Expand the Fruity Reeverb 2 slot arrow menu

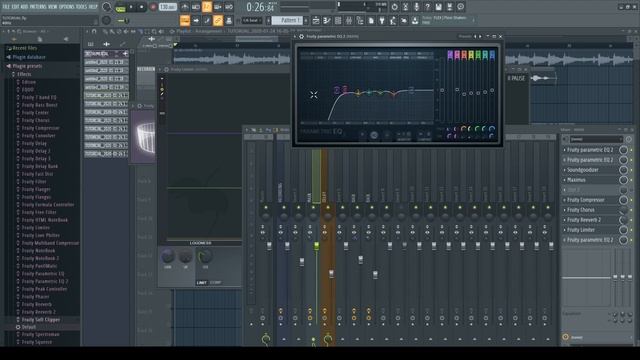point(564,220)
